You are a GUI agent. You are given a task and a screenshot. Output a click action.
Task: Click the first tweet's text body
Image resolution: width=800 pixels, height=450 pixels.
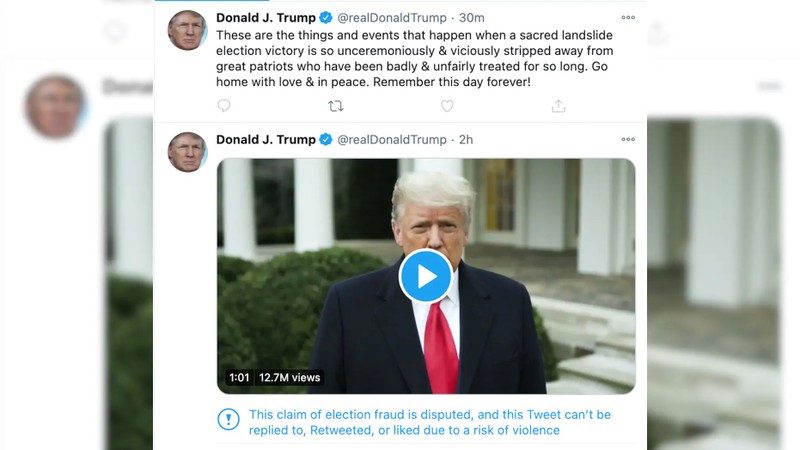click(x=414, y=59)
